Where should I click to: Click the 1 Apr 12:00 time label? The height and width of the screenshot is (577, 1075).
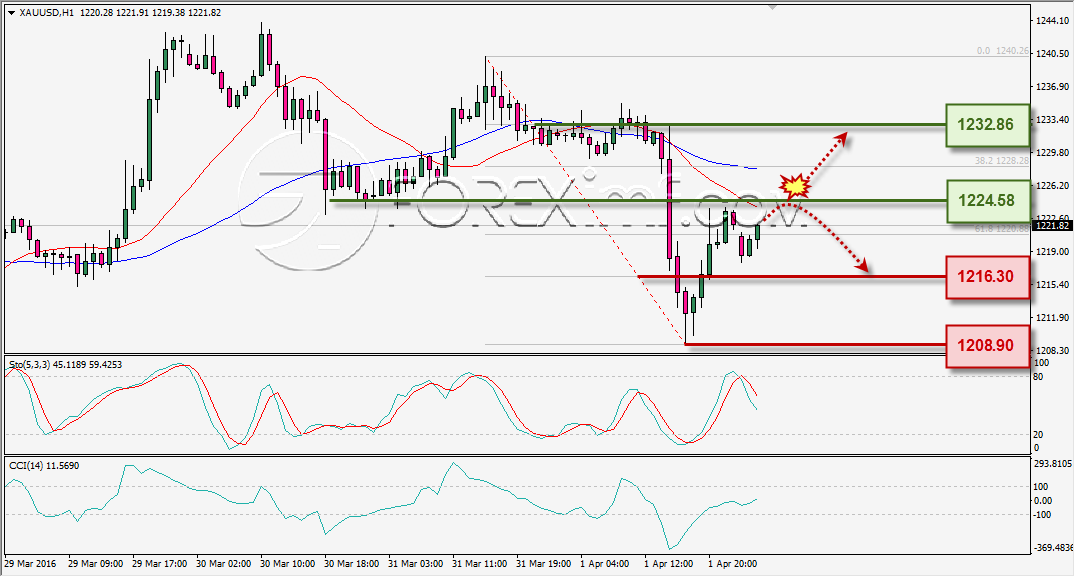click(668, 564)
